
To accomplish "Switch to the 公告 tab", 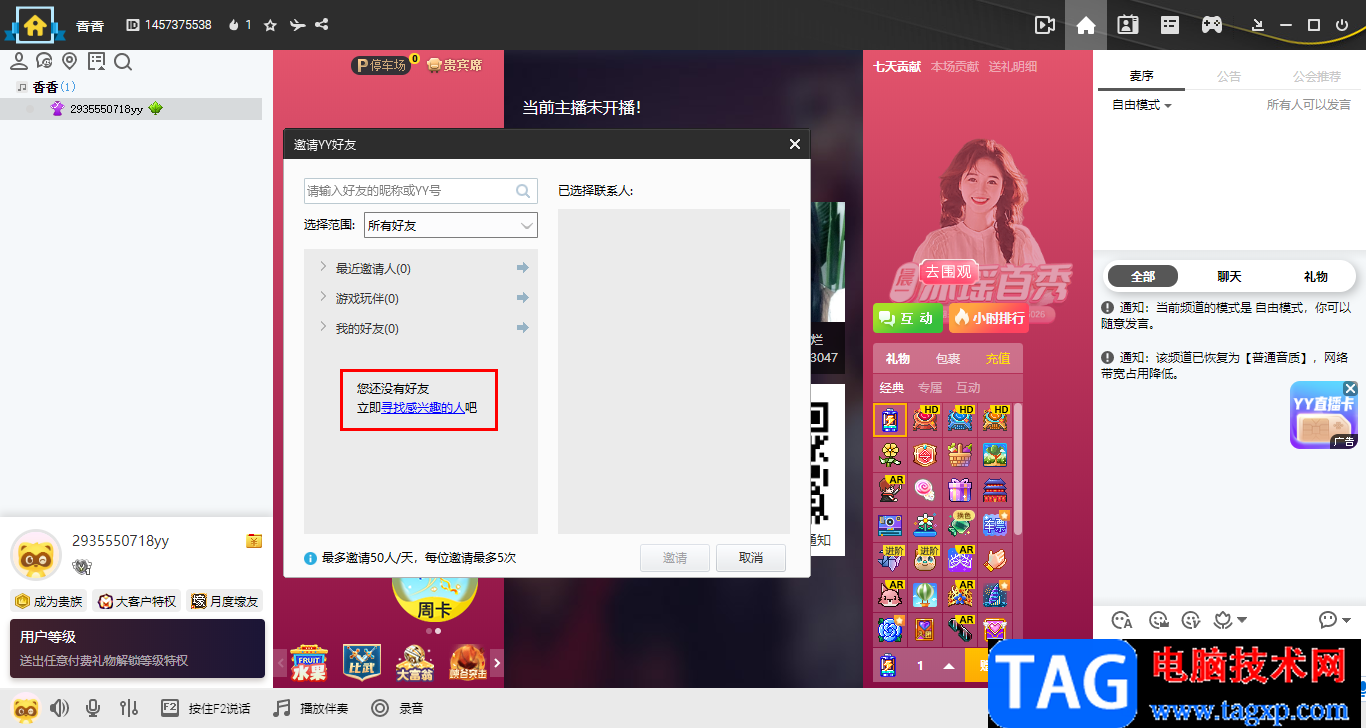I will click(1229, 76).
